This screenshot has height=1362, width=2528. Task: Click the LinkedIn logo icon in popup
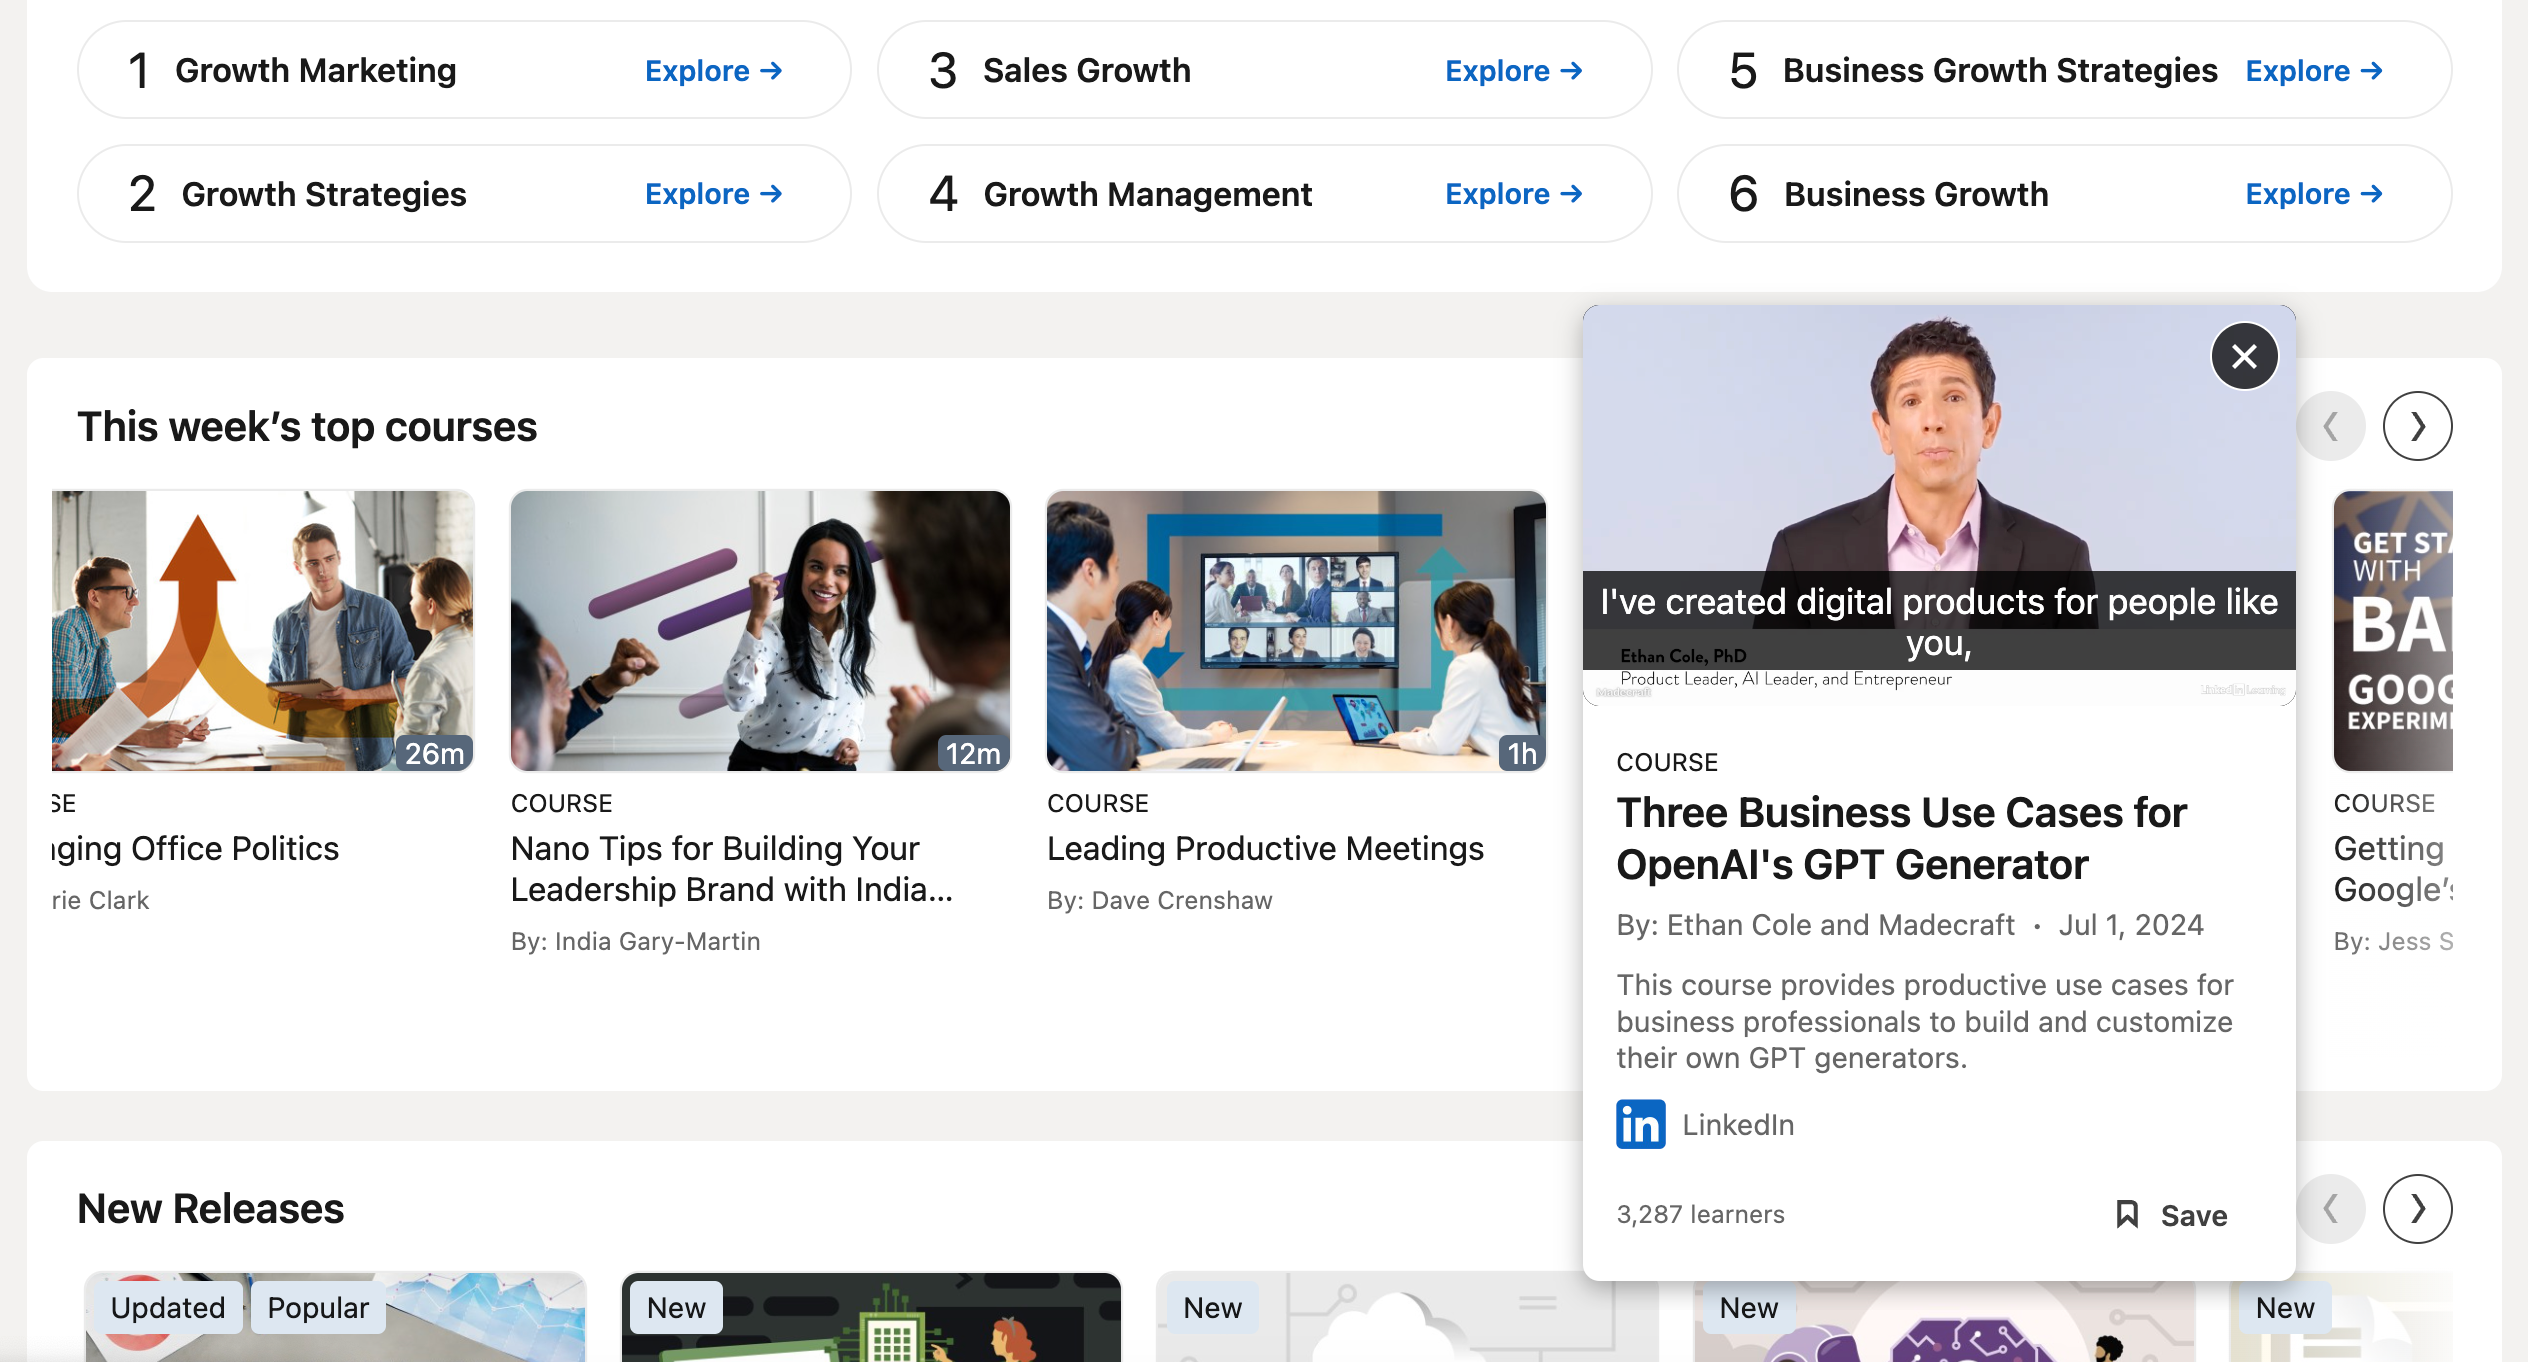[x=1641, y=1124]
